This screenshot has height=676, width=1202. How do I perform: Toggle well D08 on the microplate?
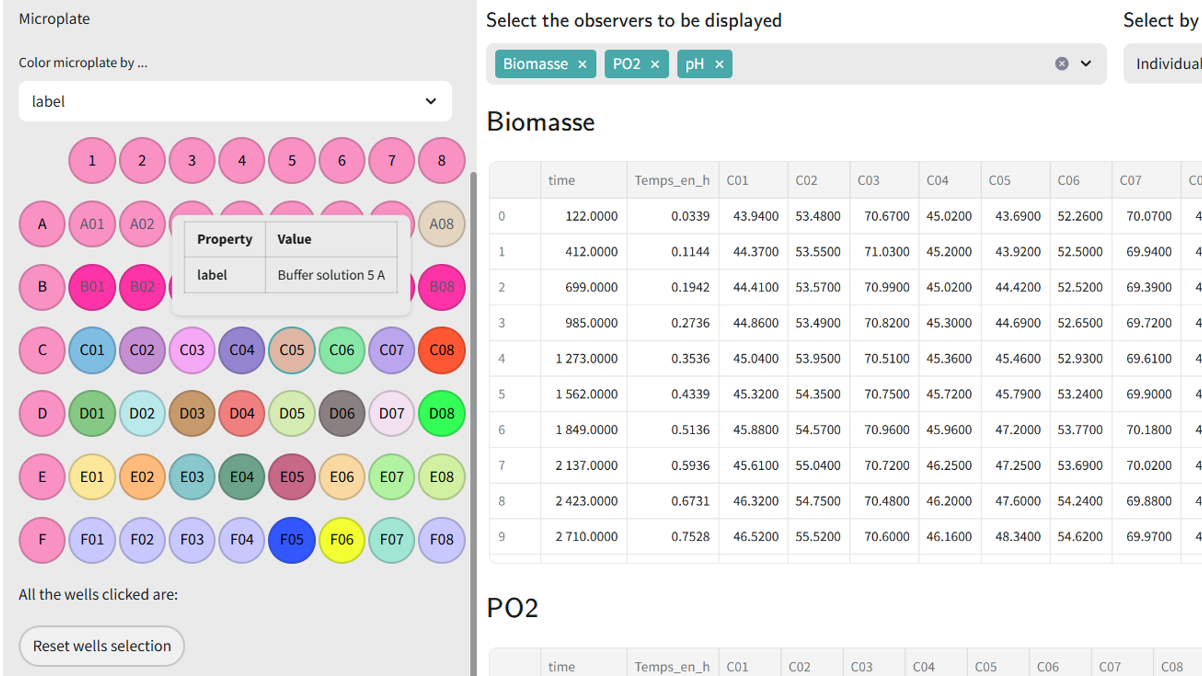[x=441, y=413]
